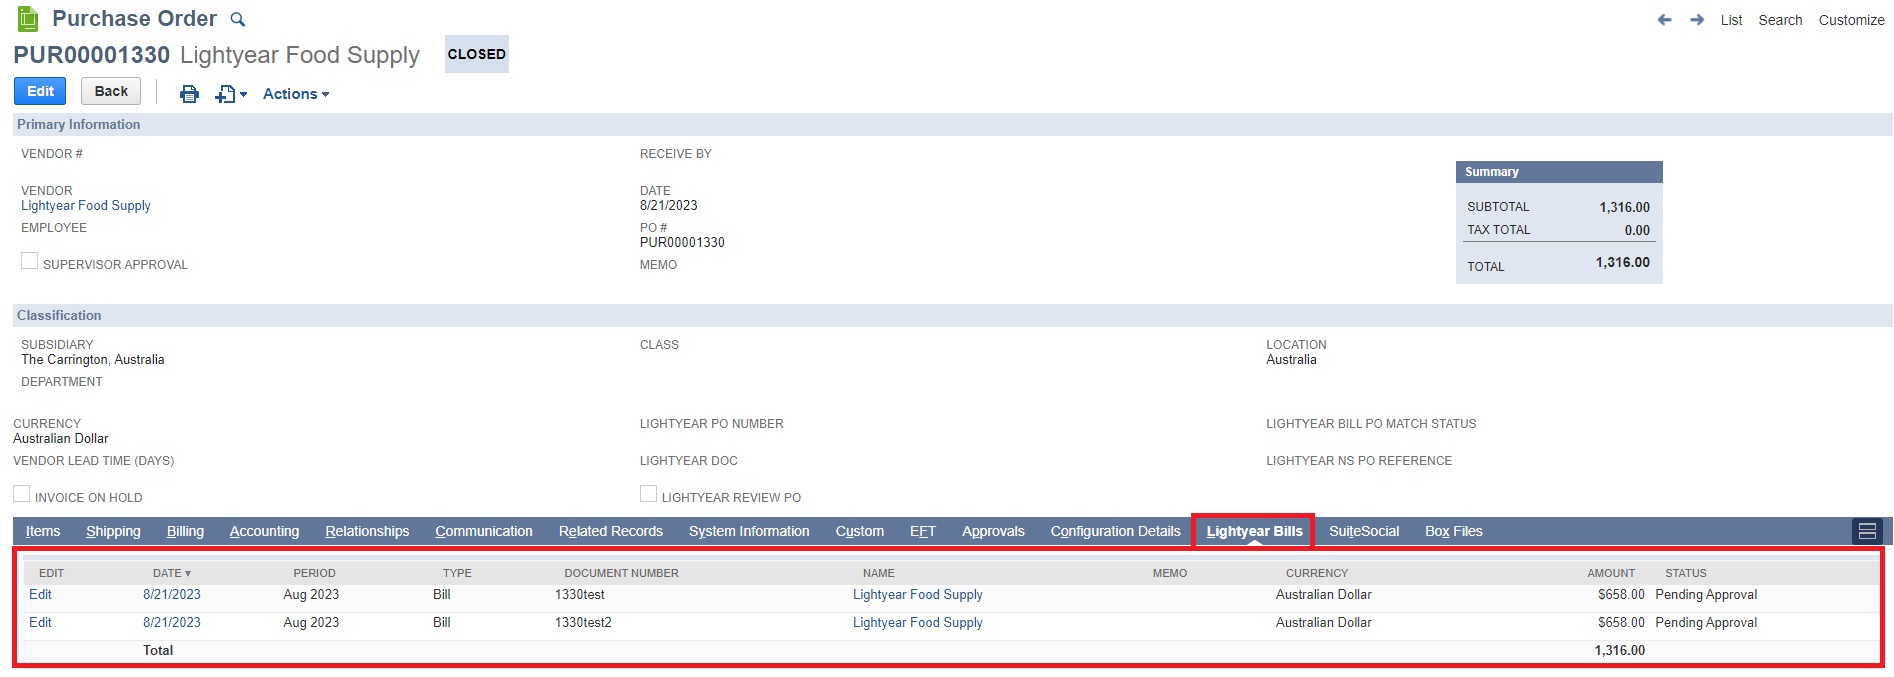Viewport: 1894px width, 677px height.
Task: Open the List link at top right
Action: click(1731, 20)
